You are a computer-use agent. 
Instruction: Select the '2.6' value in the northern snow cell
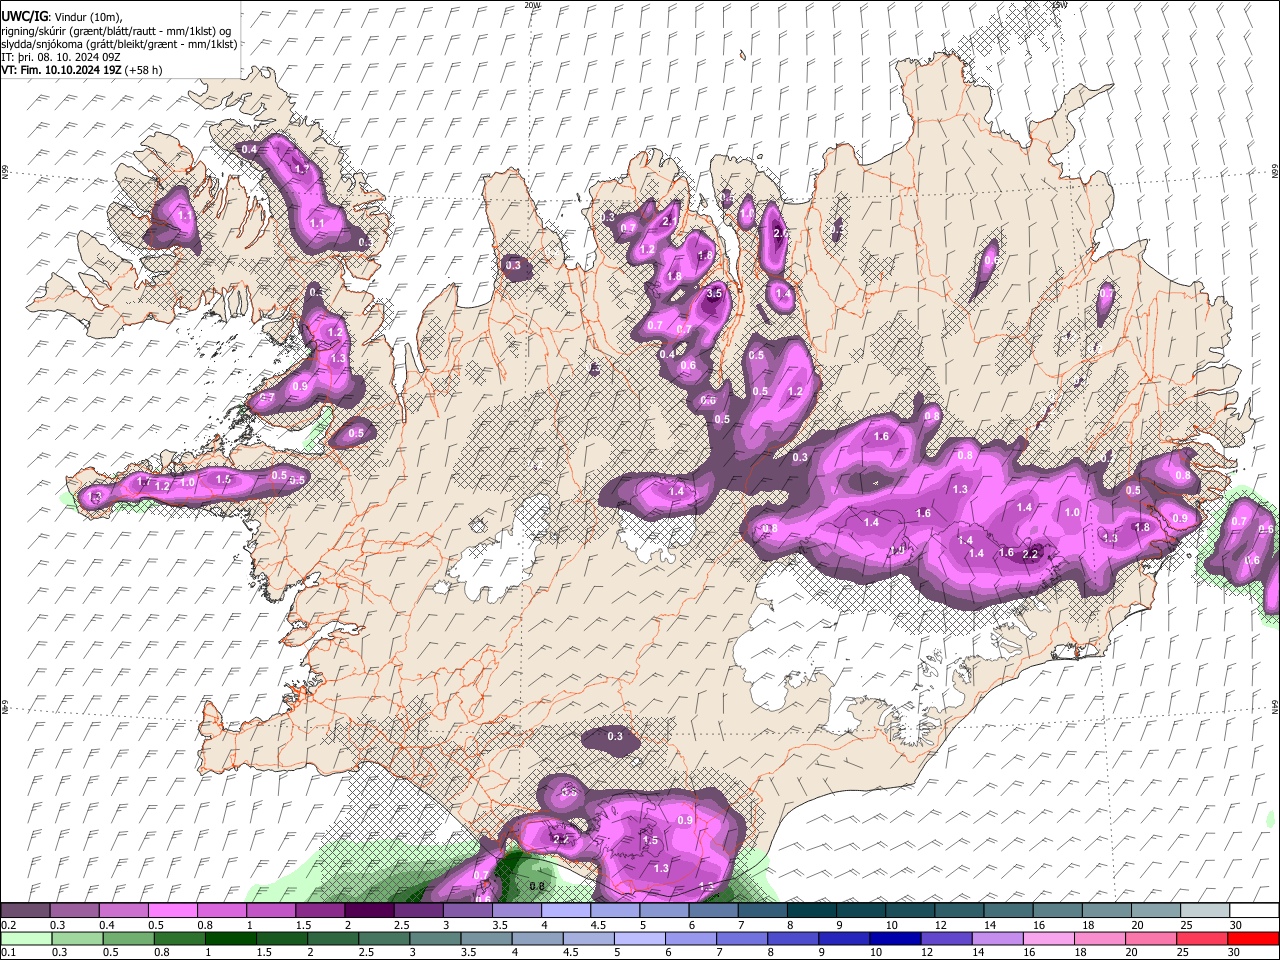pyautogui.click(x=781, y=233)
